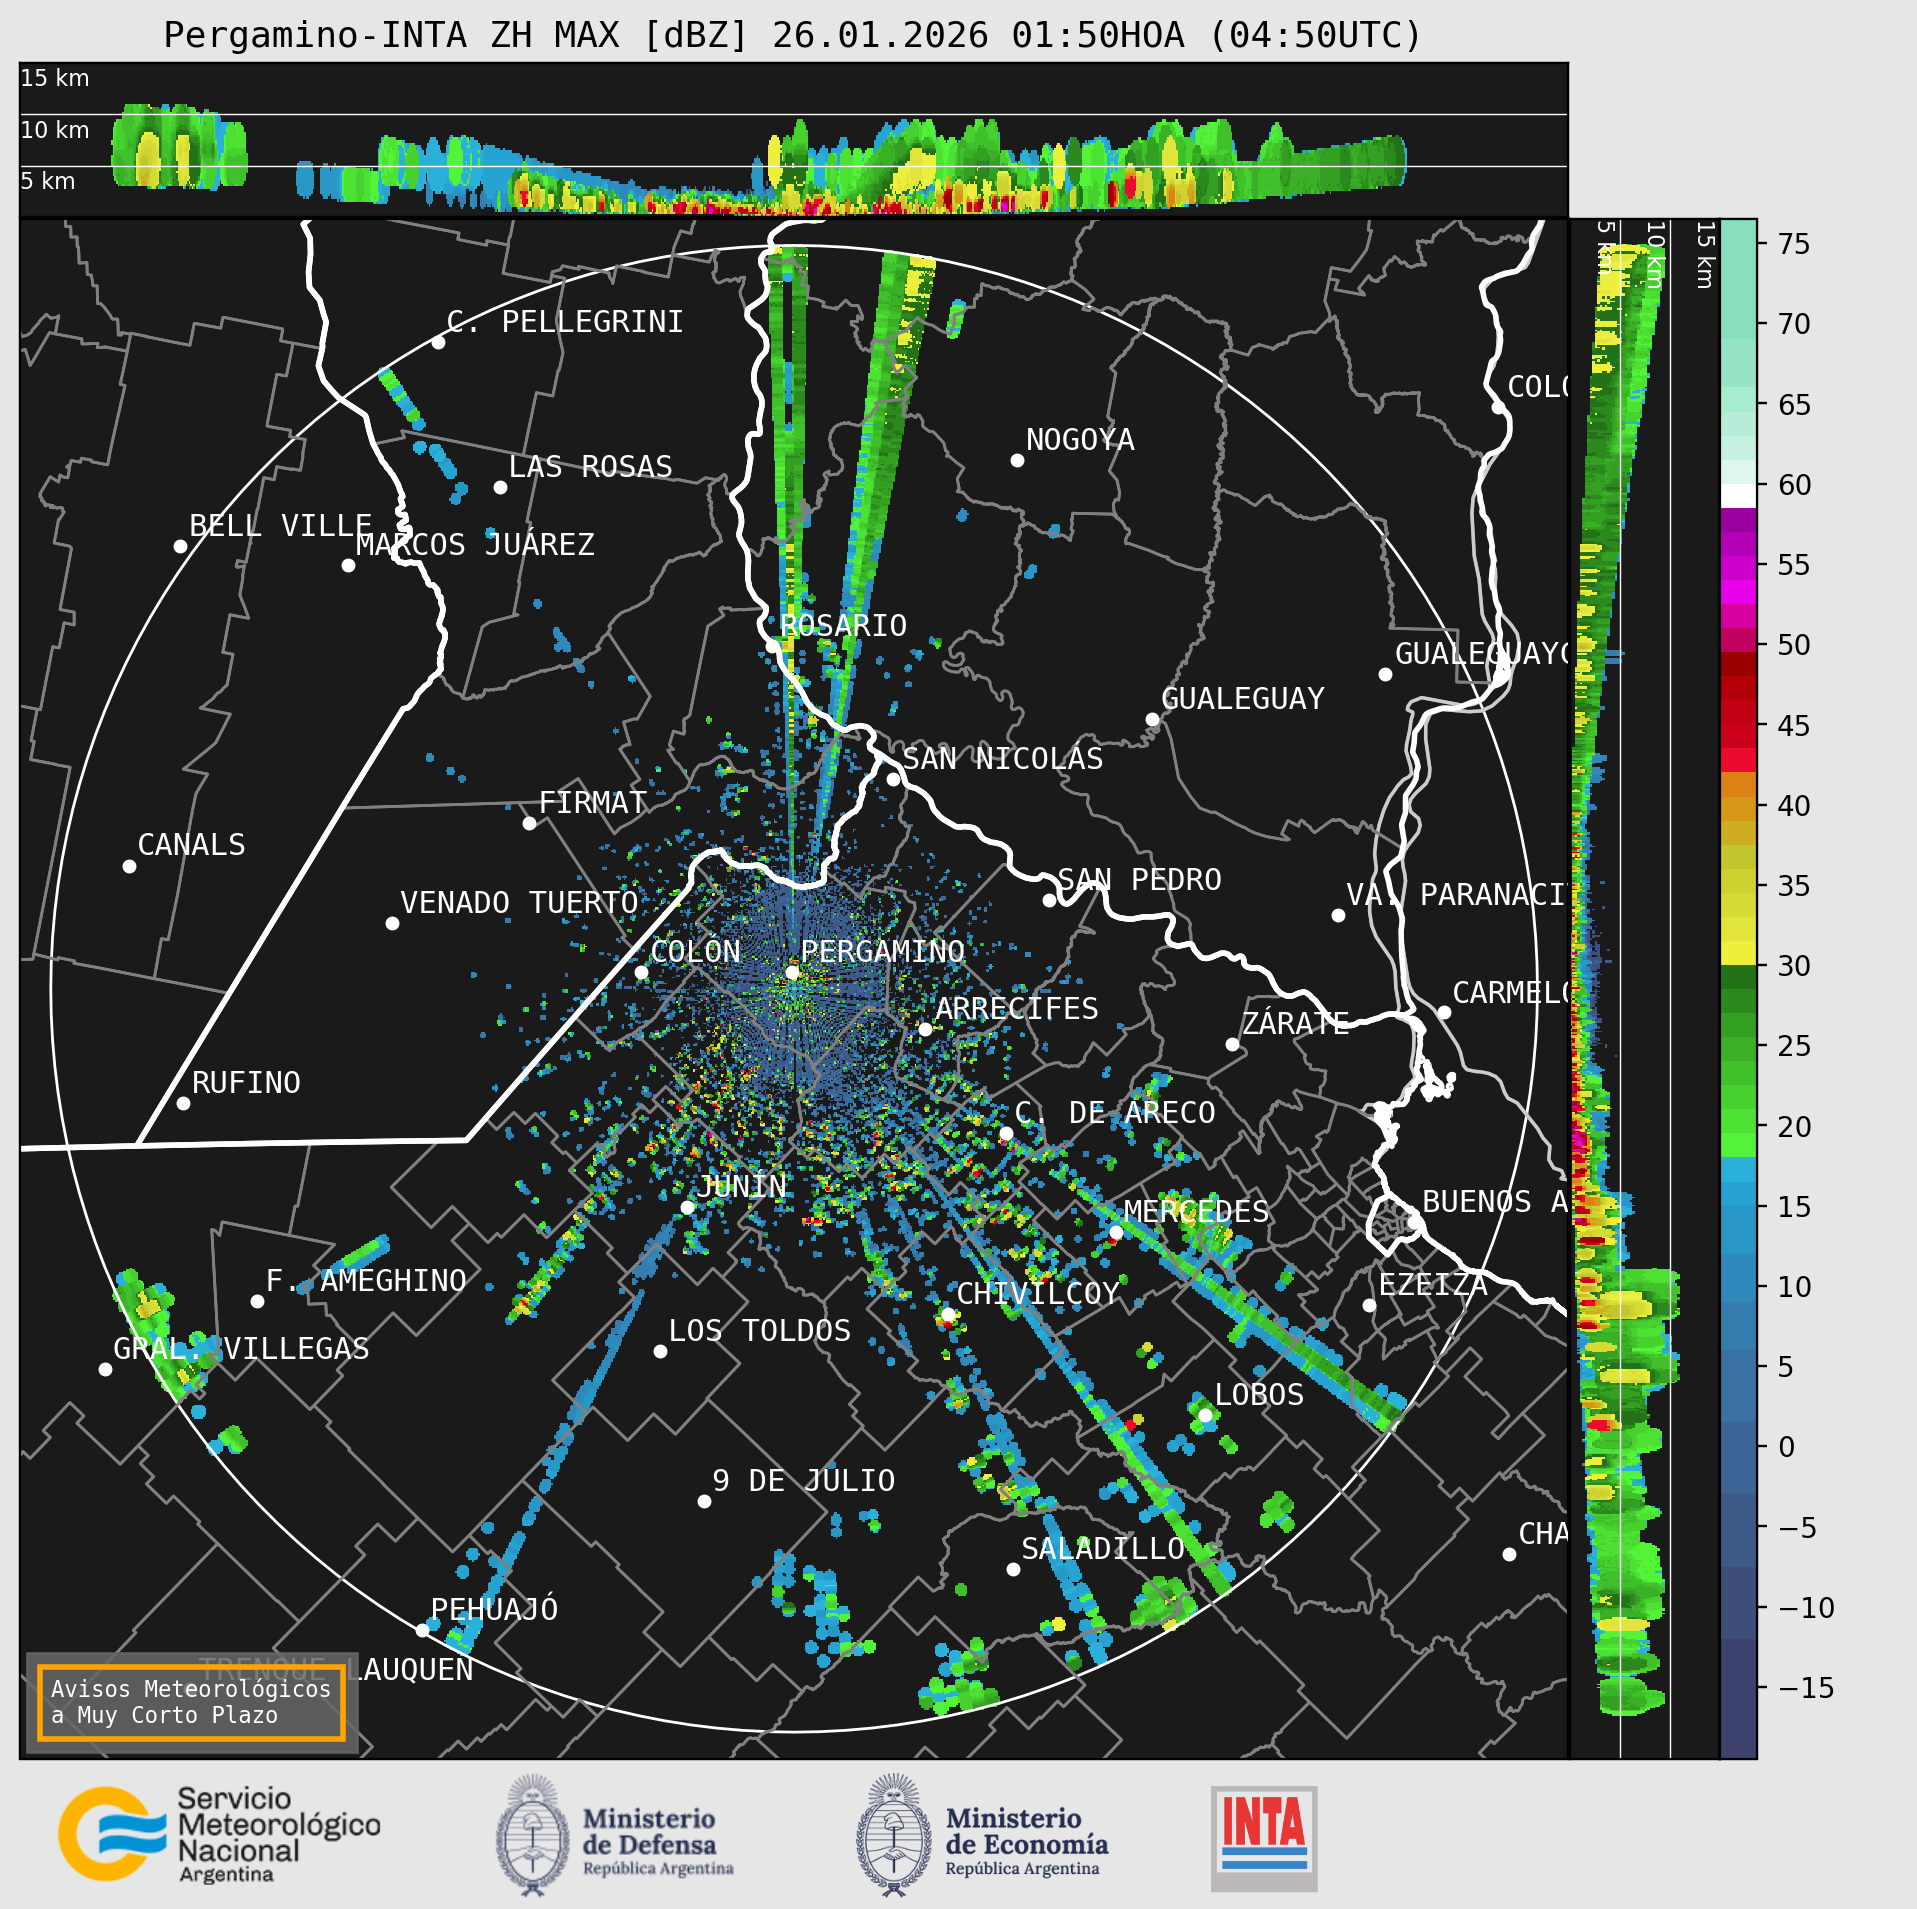Select the SAN NICOLÁS label
Screen dimensions: 1917x1909
click(1003, 758)
